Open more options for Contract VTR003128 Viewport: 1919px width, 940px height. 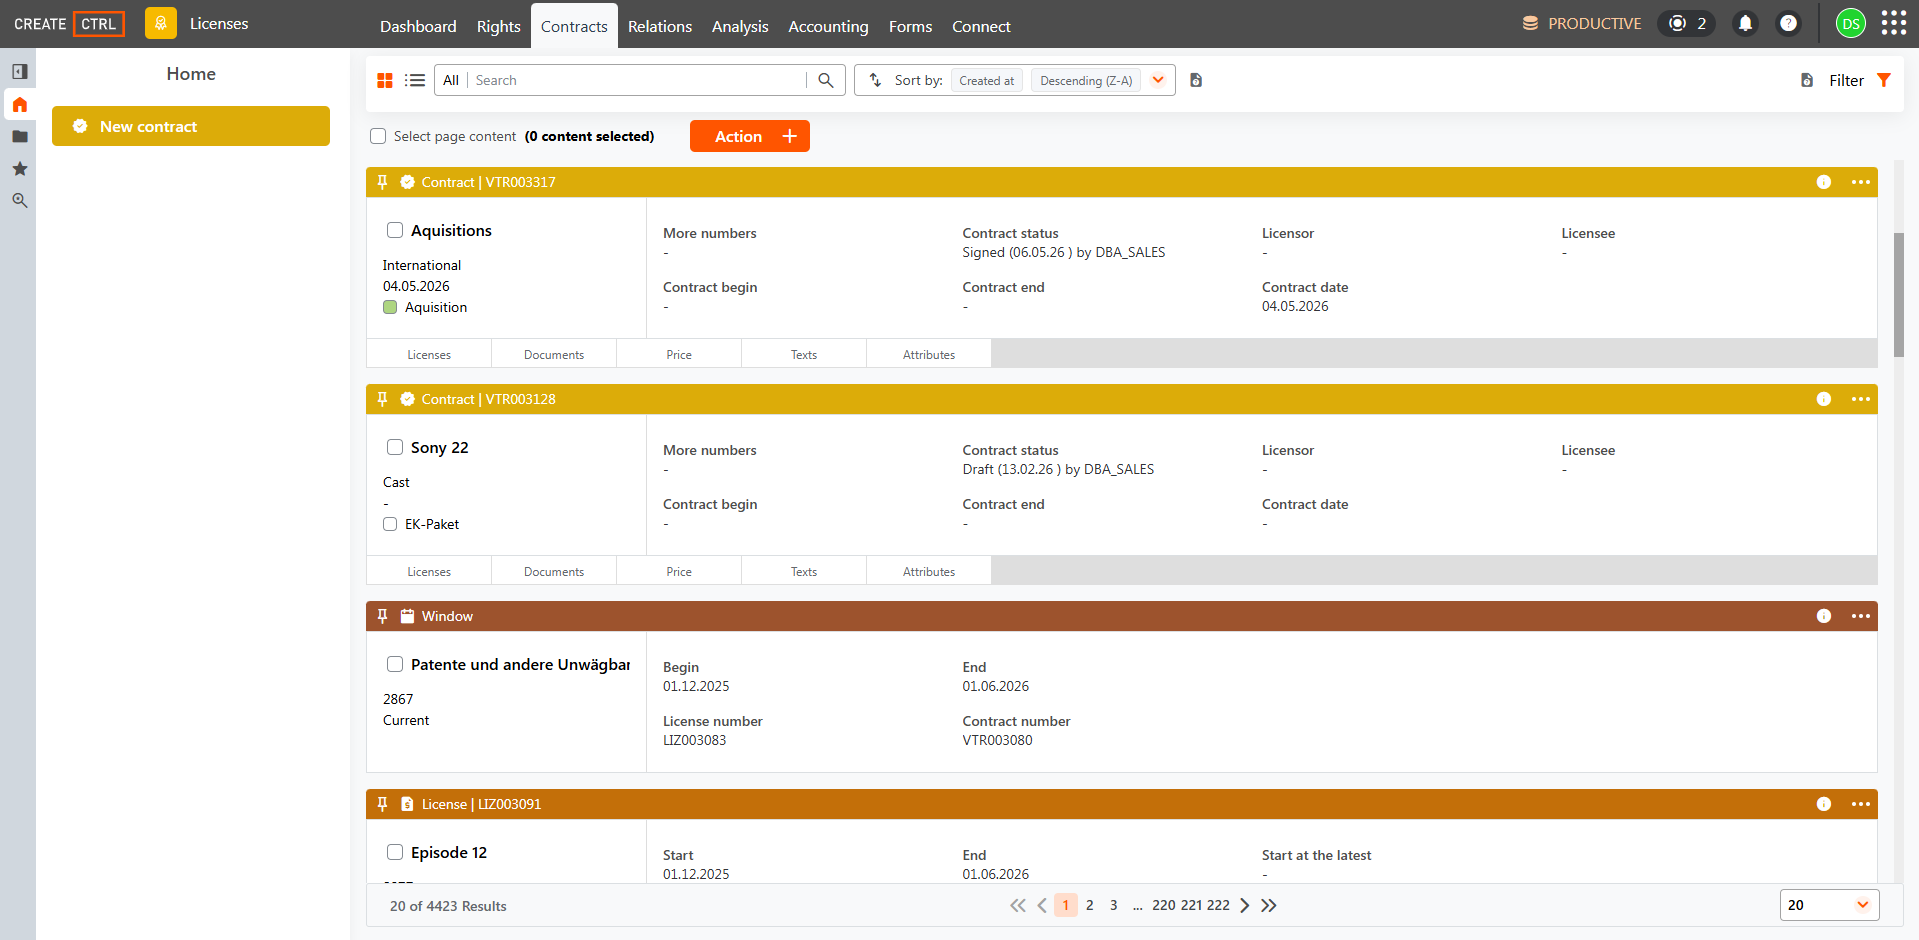(1861, 399)
